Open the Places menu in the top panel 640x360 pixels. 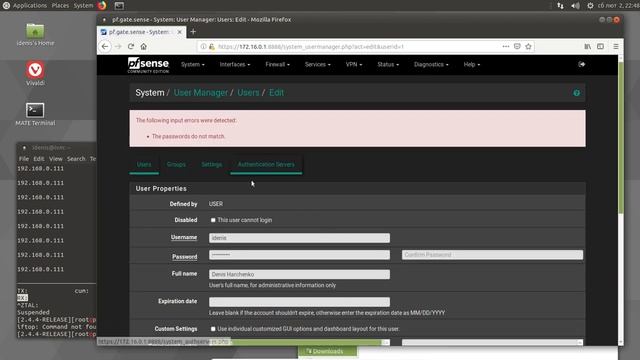tap(60, 6)
